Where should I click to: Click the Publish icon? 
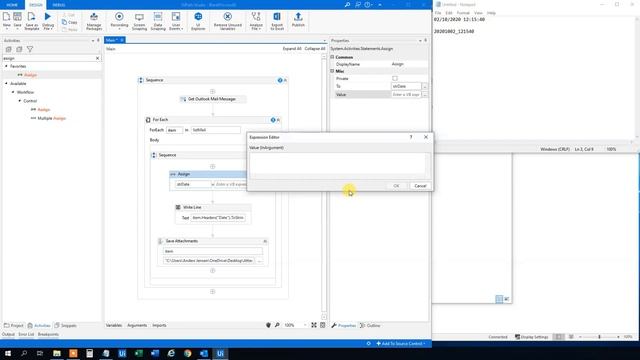(298, 20)
